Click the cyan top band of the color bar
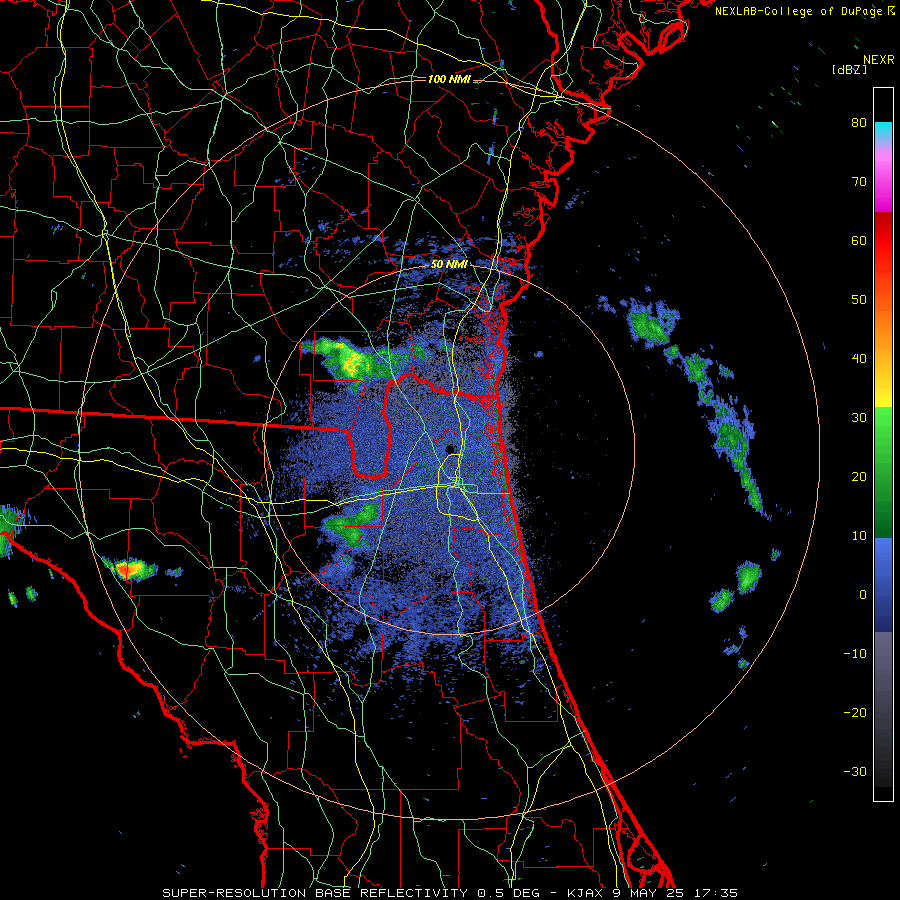The height and width of the screenshot is (900, 900). coord(883,132)
